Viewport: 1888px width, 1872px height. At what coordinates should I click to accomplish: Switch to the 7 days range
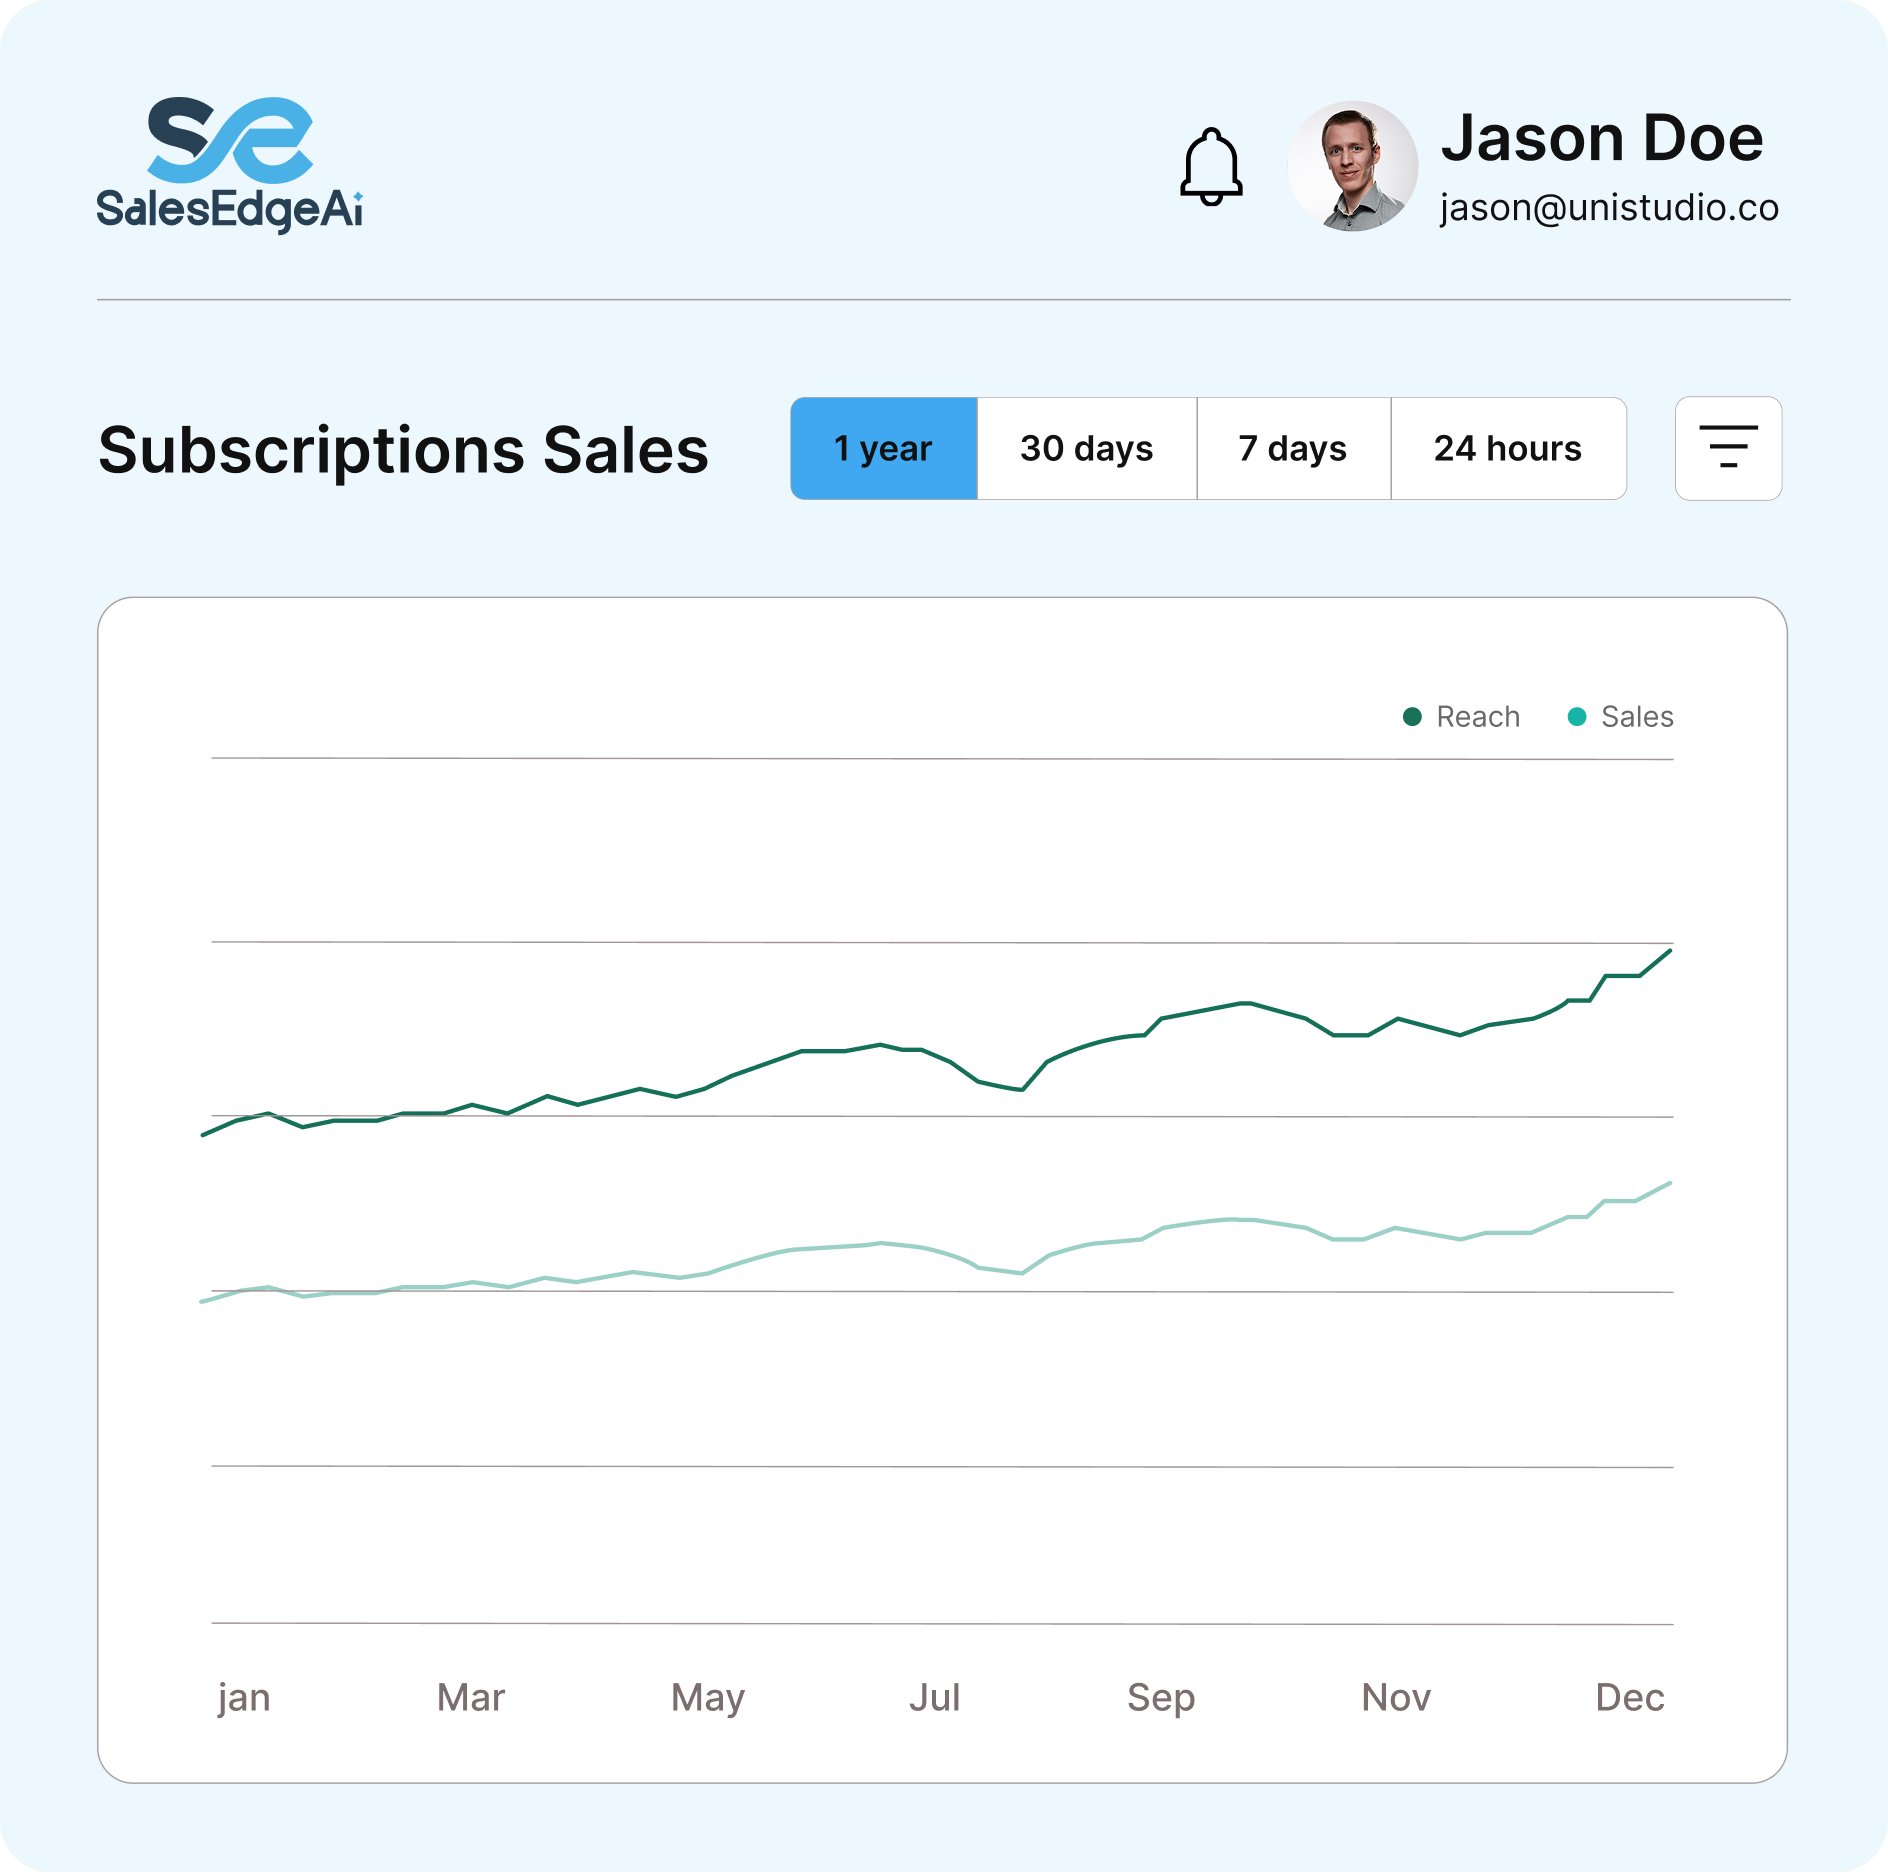point(1293,449)
